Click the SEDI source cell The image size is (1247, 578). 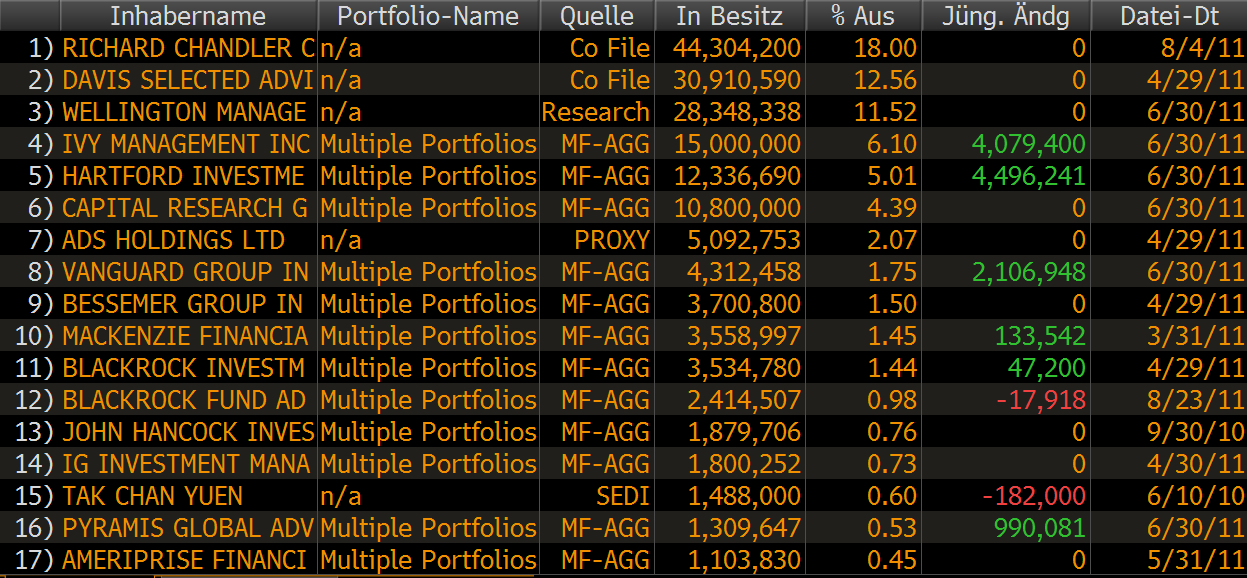623,496
